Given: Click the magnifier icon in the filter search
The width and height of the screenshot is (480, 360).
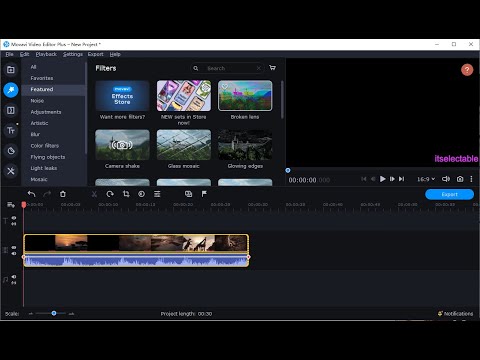Looking at the screenshot, I should click(196, 68).
